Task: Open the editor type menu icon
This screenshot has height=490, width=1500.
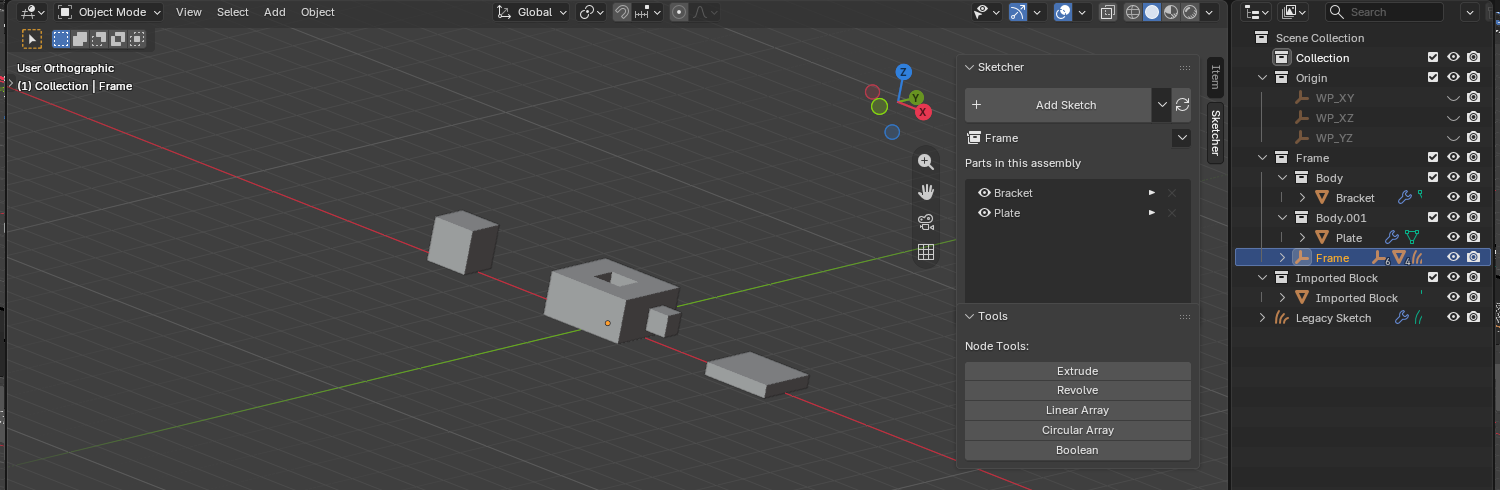Action: 33,12
